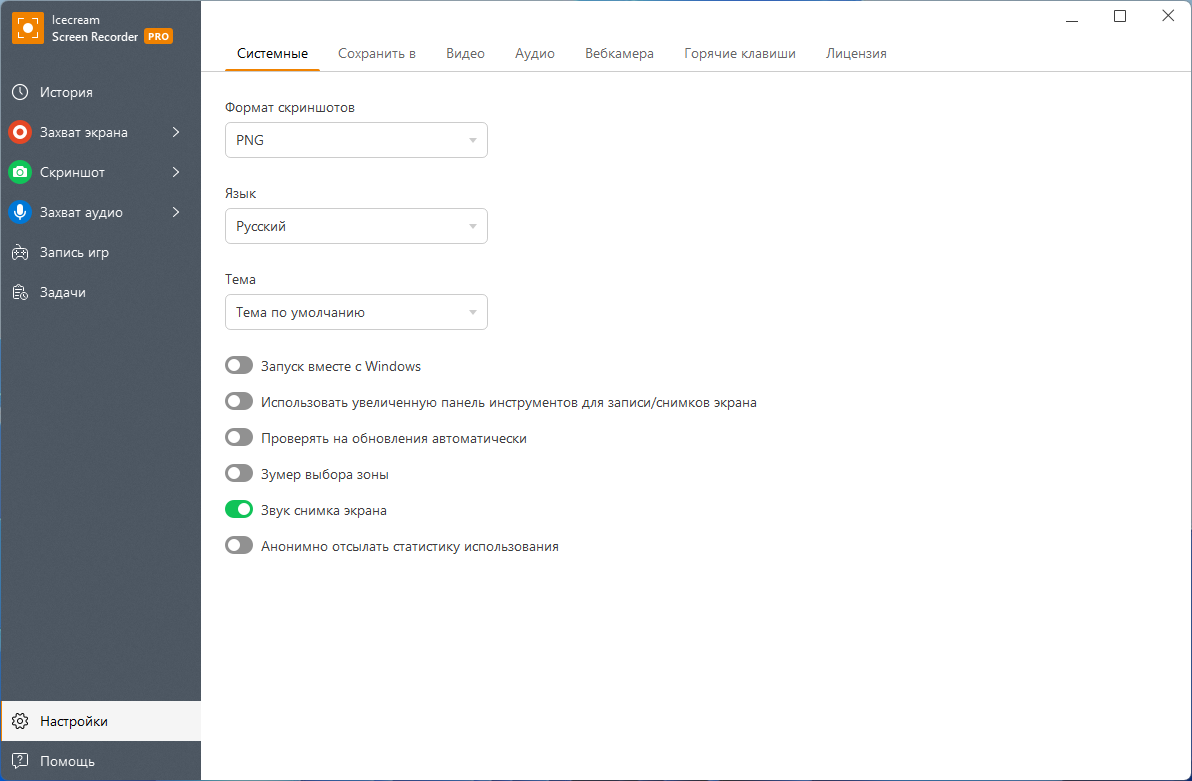
Task: Click the red screen capture icon
Action: 19,132
